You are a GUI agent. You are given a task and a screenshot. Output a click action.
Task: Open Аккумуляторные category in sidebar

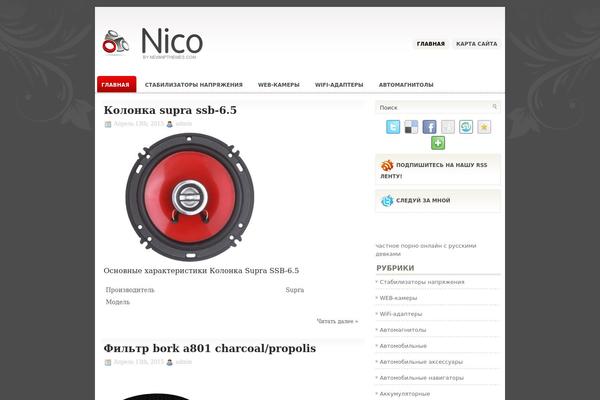coord(404,394)
